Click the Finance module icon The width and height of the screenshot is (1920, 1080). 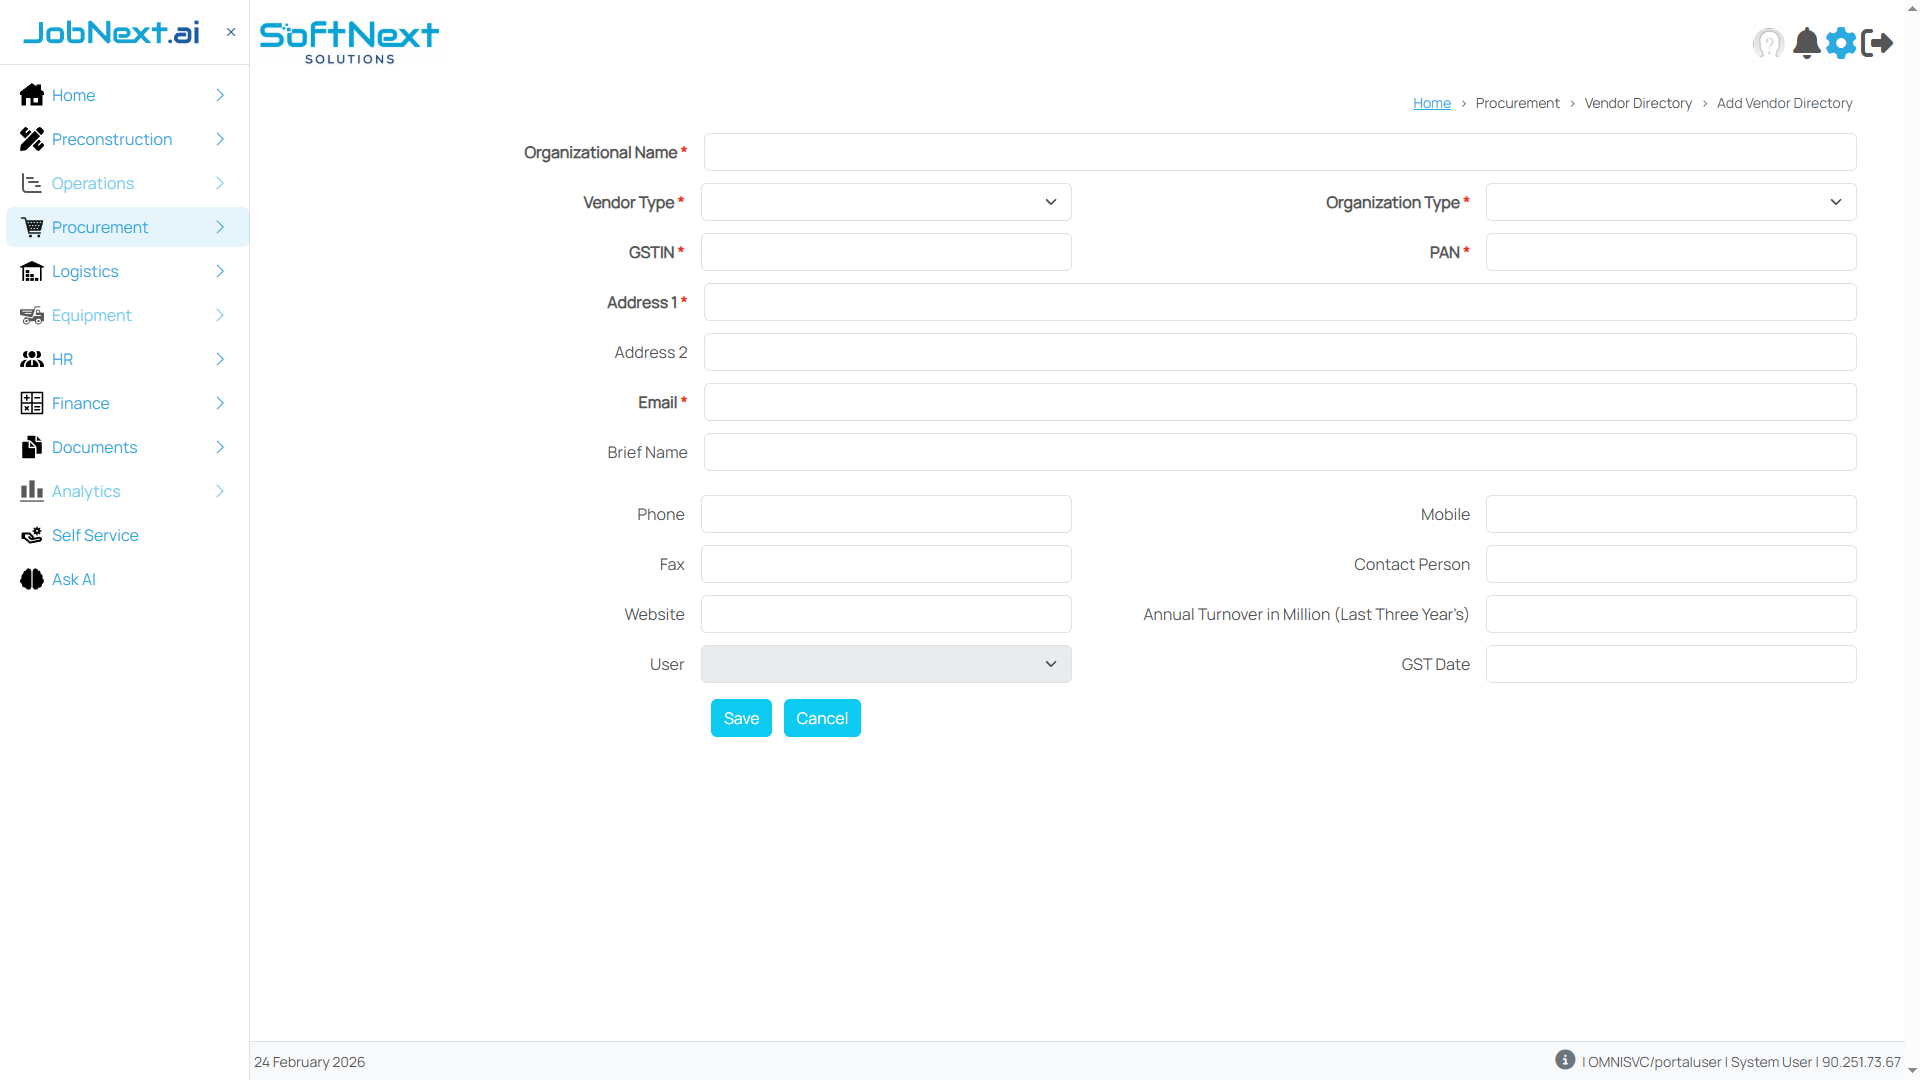pos(31,403)
